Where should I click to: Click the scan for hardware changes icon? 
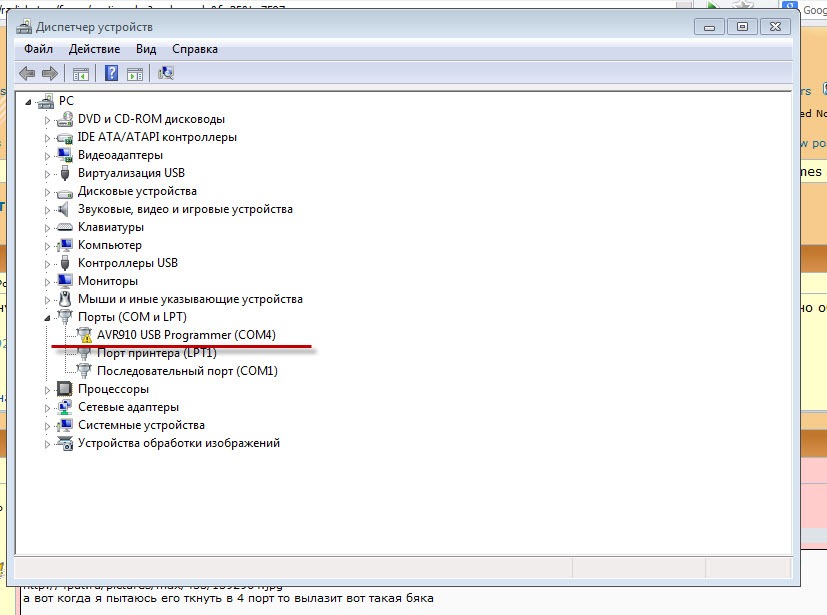pos(166,73)
